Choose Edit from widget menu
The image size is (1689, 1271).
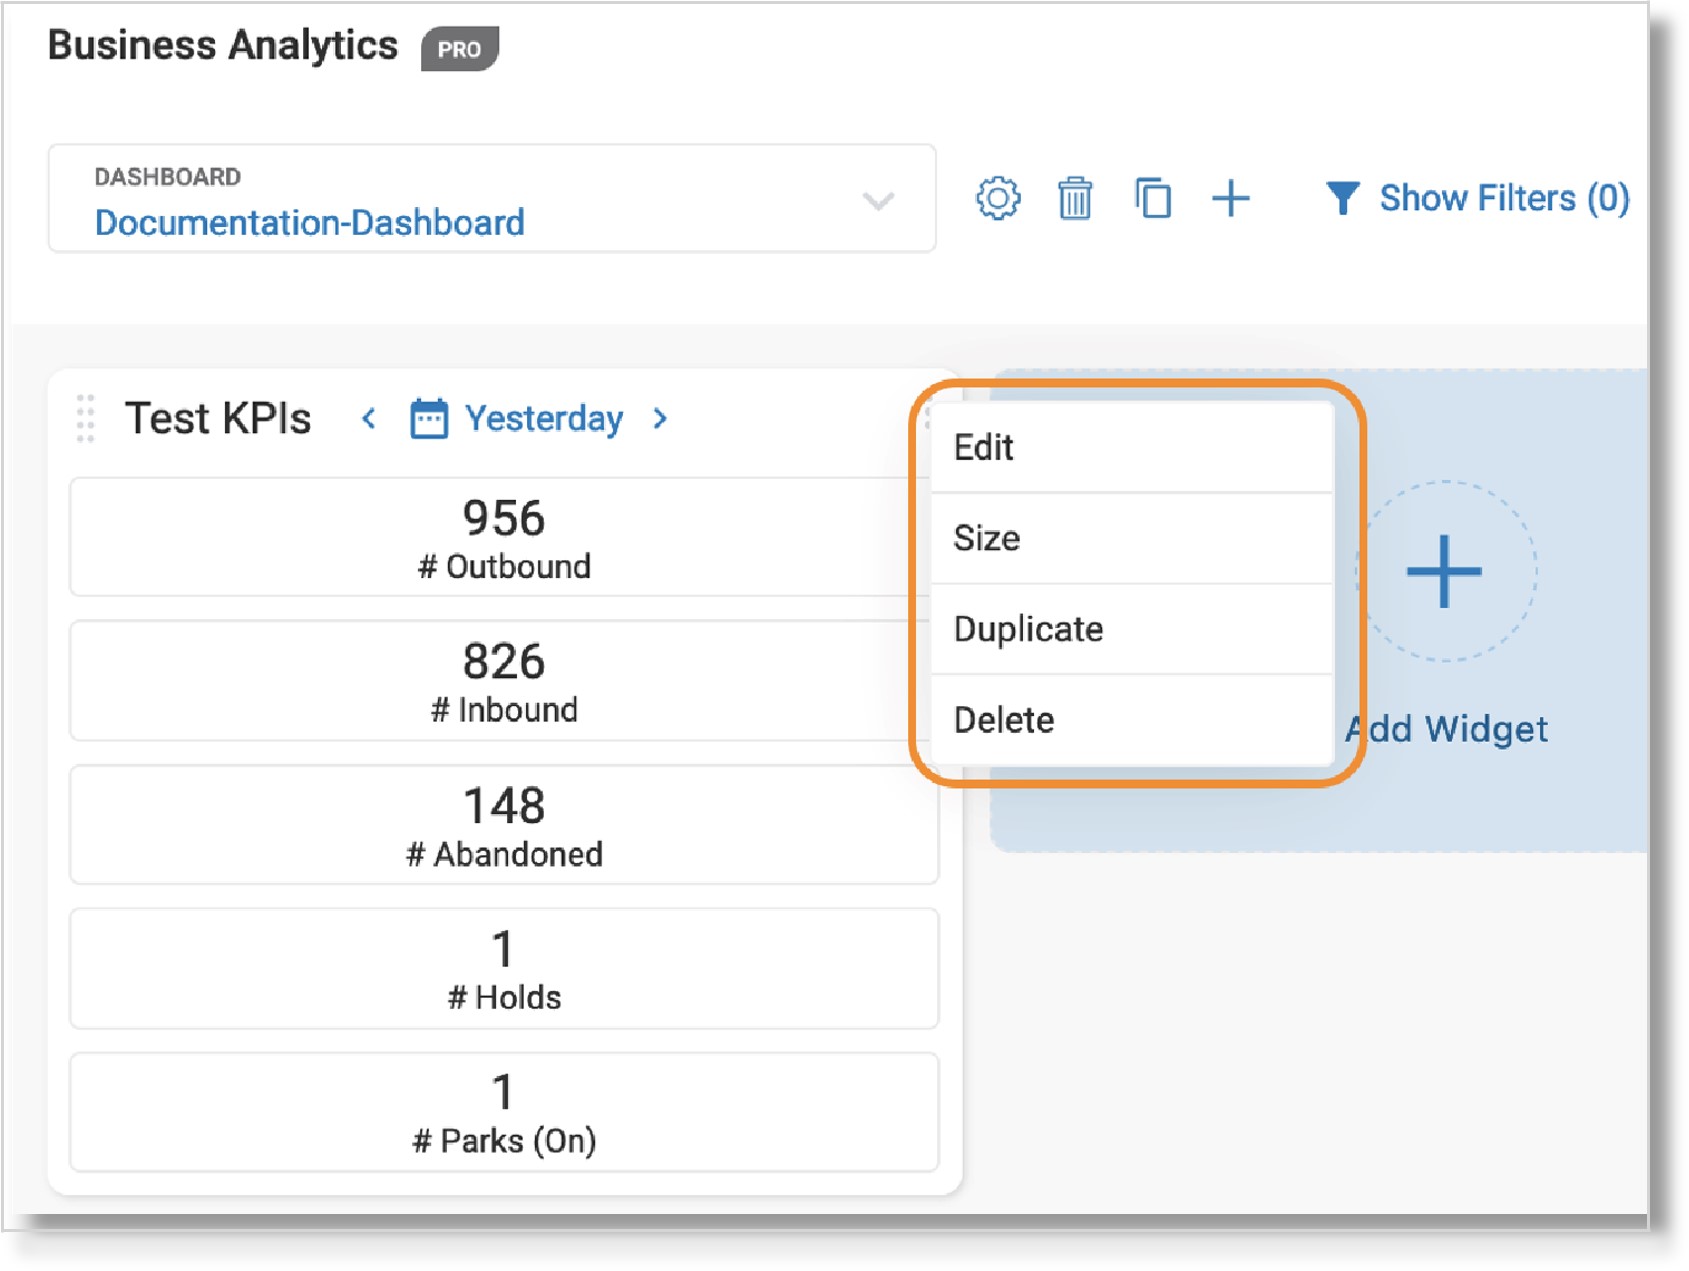pos(1132,447)
